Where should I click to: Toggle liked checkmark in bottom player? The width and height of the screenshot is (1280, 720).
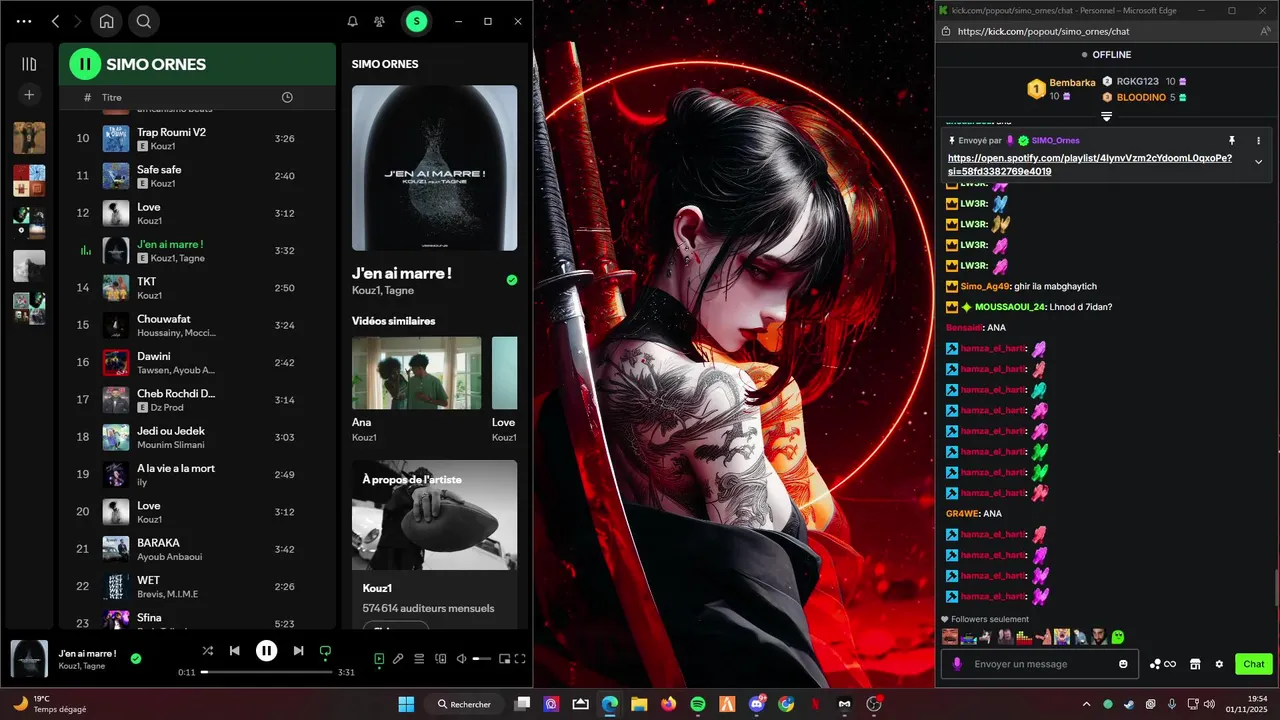(136, 659)
